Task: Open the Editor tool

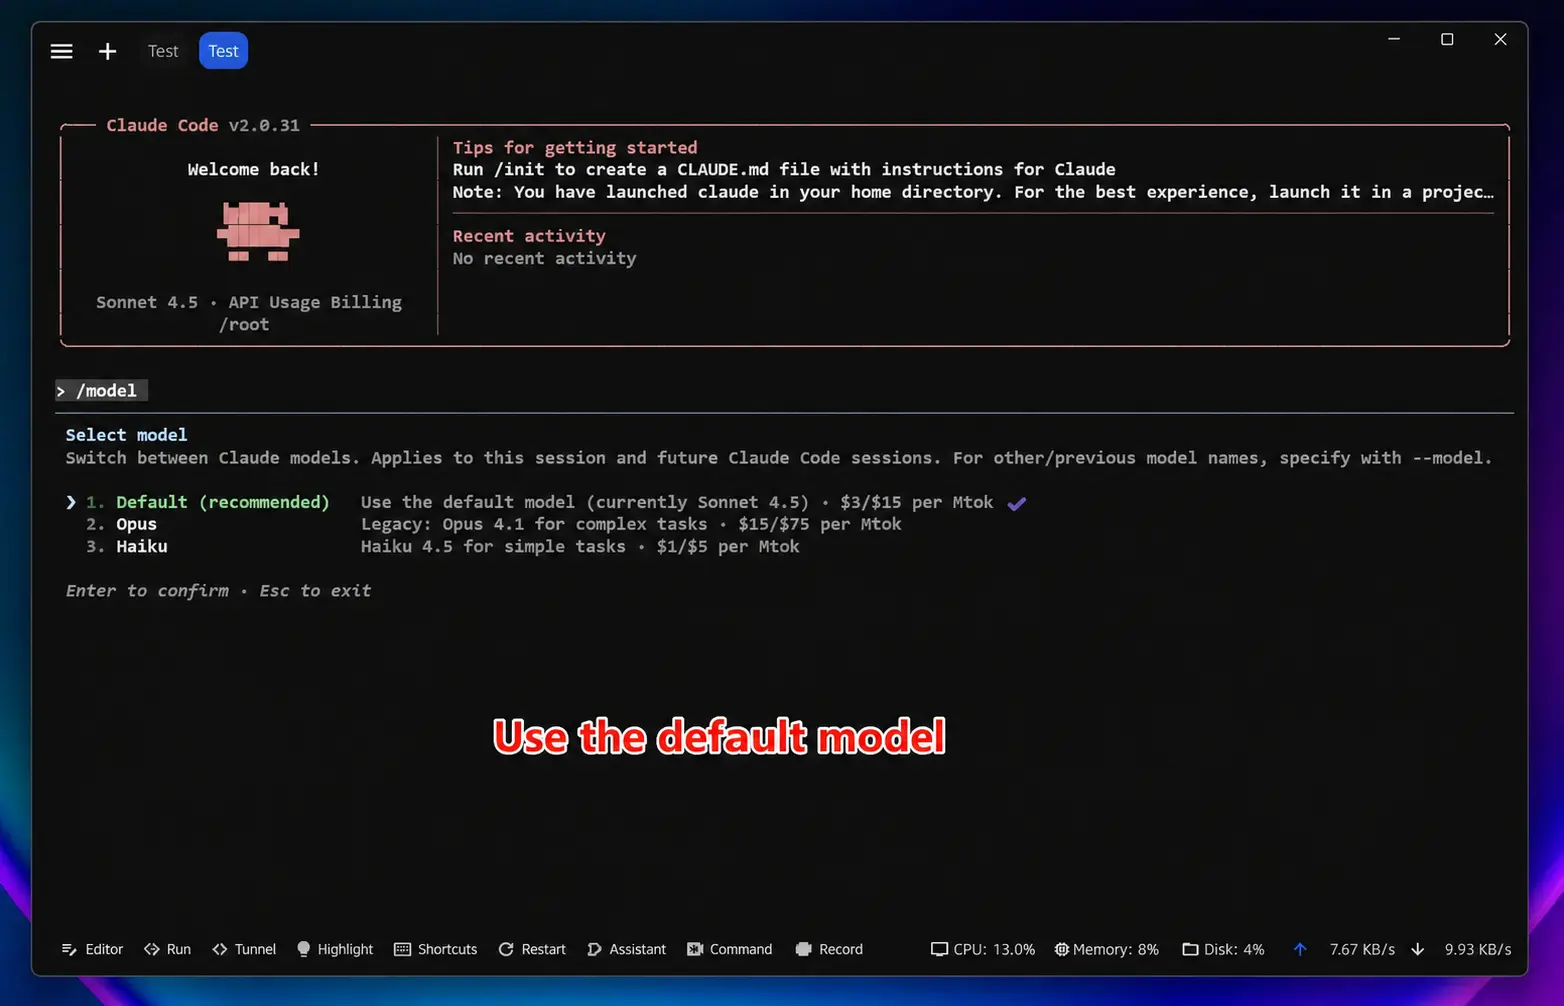Action: tap(92, 949)
